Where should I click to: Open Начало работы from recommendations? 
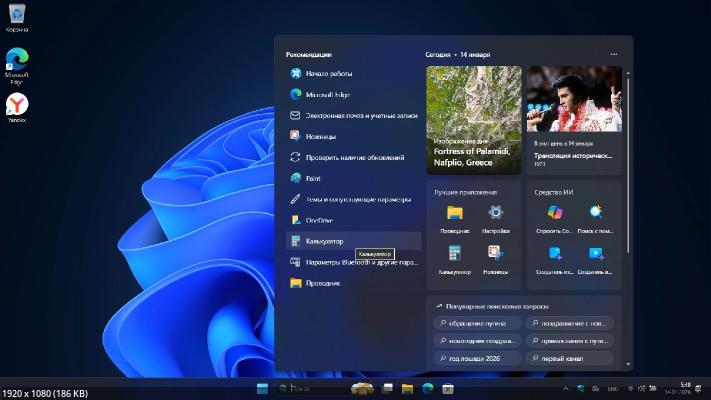(x=330, y=73)
